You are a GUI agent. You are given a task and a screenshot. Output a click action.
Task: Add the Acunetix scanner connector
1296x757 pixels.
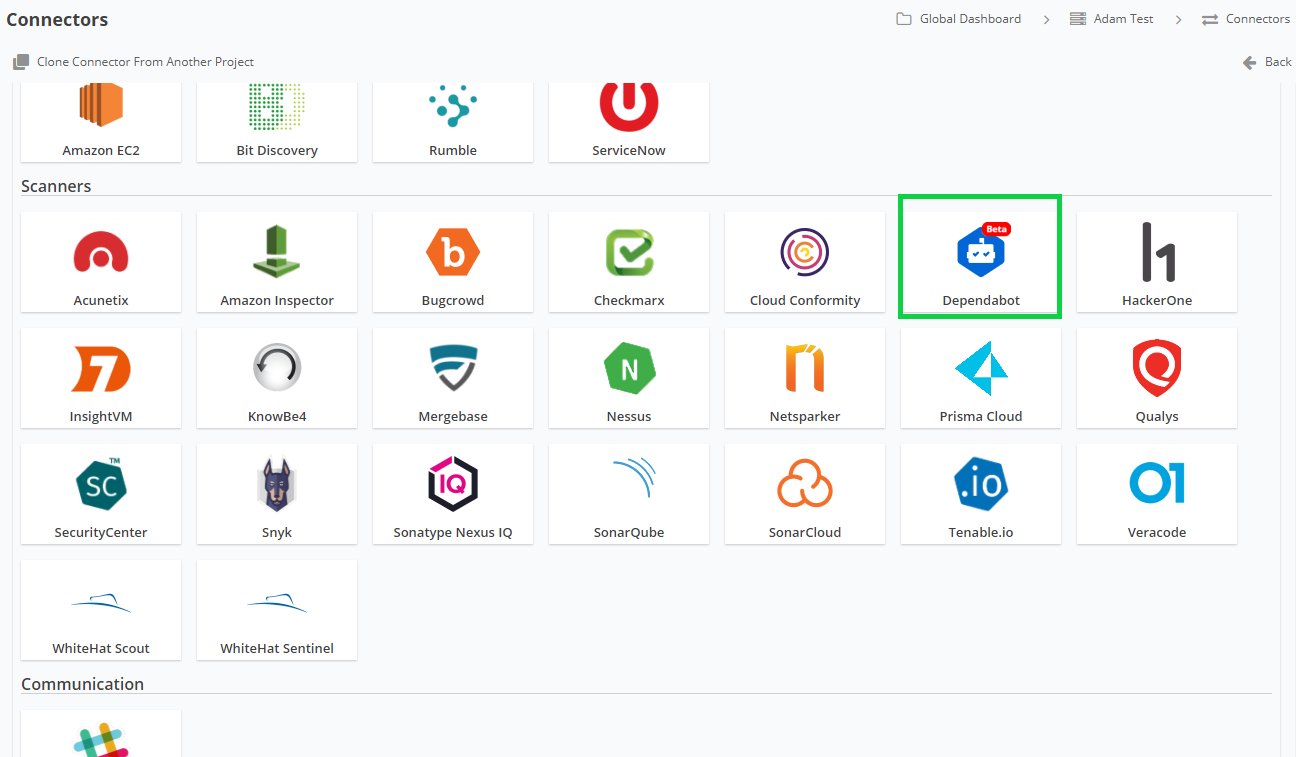(x=101, y=262)
